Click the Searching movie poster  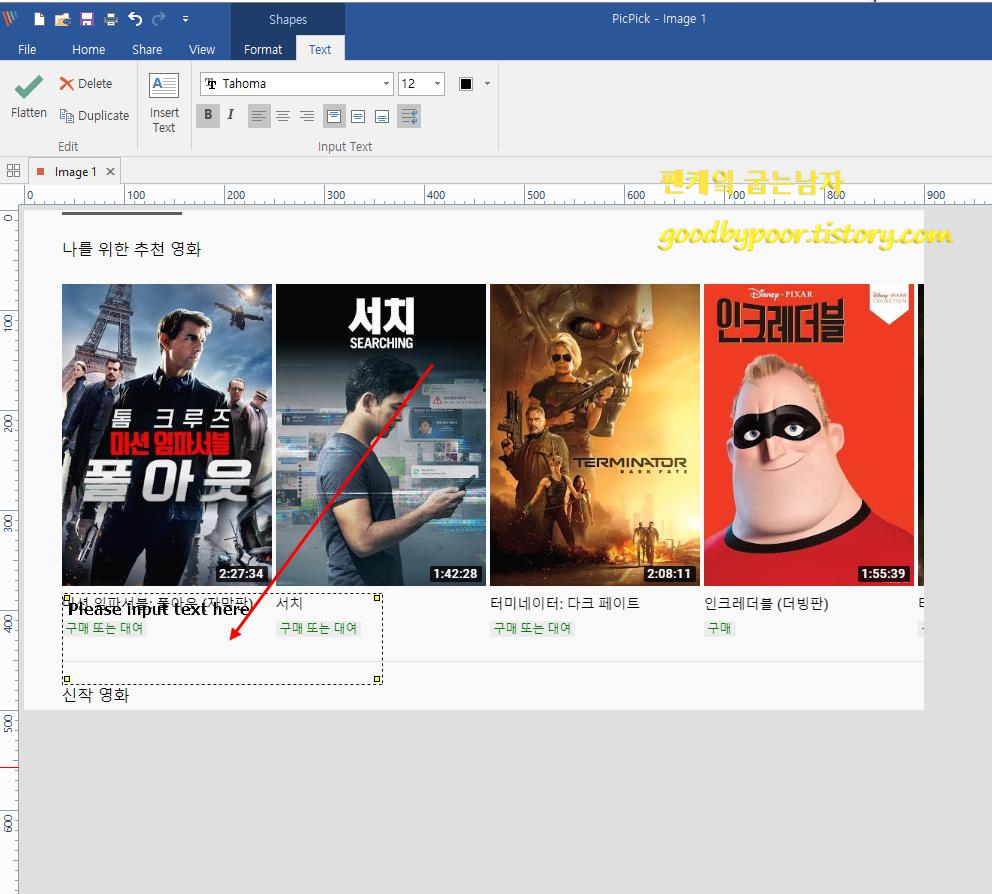[381, 434]
